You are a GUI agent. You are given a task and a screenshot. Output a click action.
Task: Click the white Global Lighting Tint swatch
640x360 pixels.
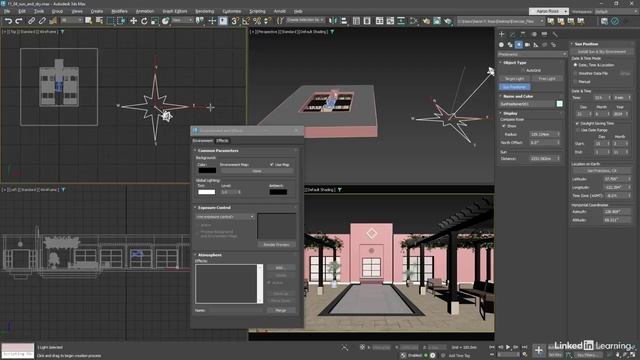click(207, 192)
